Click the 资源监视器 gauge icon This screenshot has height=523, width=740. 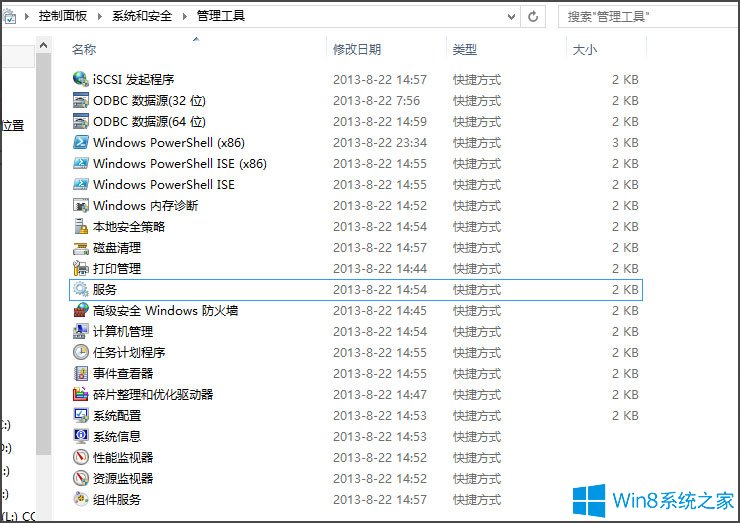pyautogui.click(x=81, y=478)
